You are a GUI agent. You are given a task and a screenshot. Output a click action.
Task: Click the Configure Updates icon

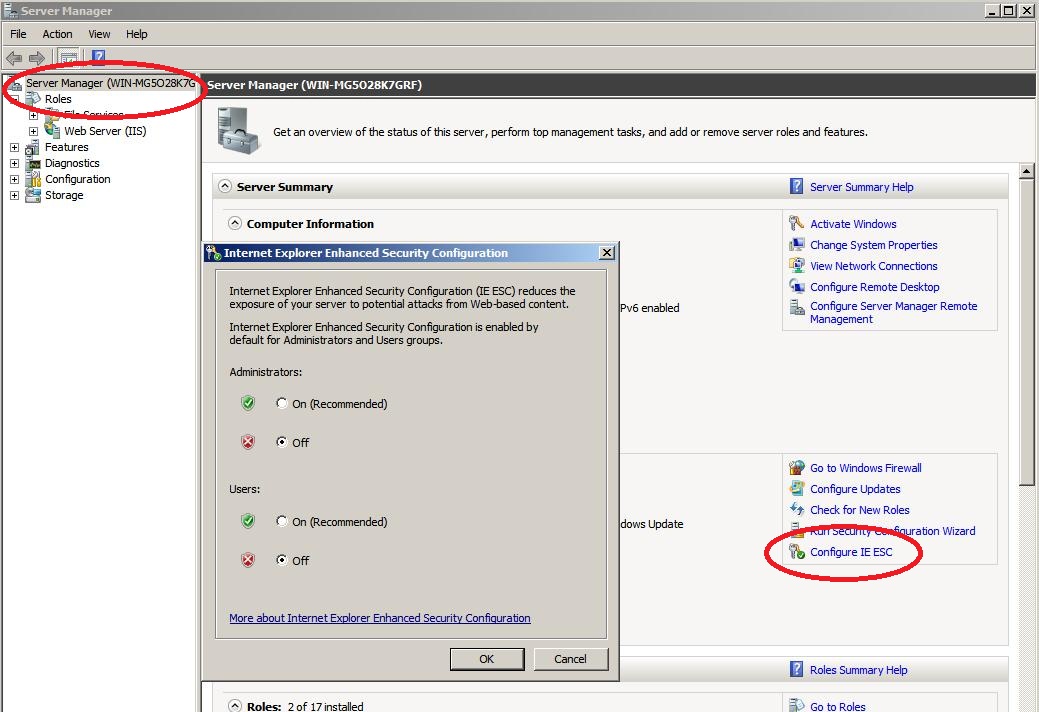(796, 488)
